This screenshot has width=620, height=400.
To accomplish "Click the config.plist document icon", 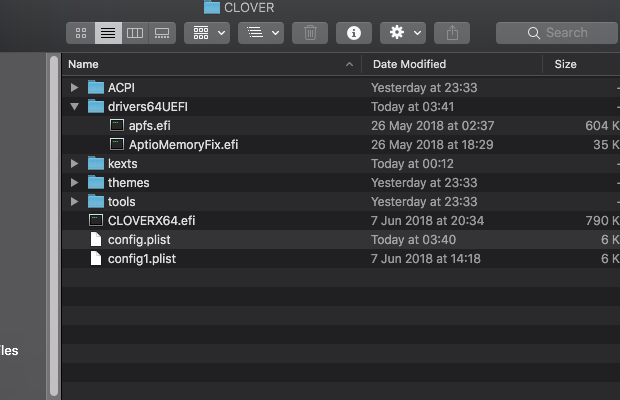I will [96, 239].
